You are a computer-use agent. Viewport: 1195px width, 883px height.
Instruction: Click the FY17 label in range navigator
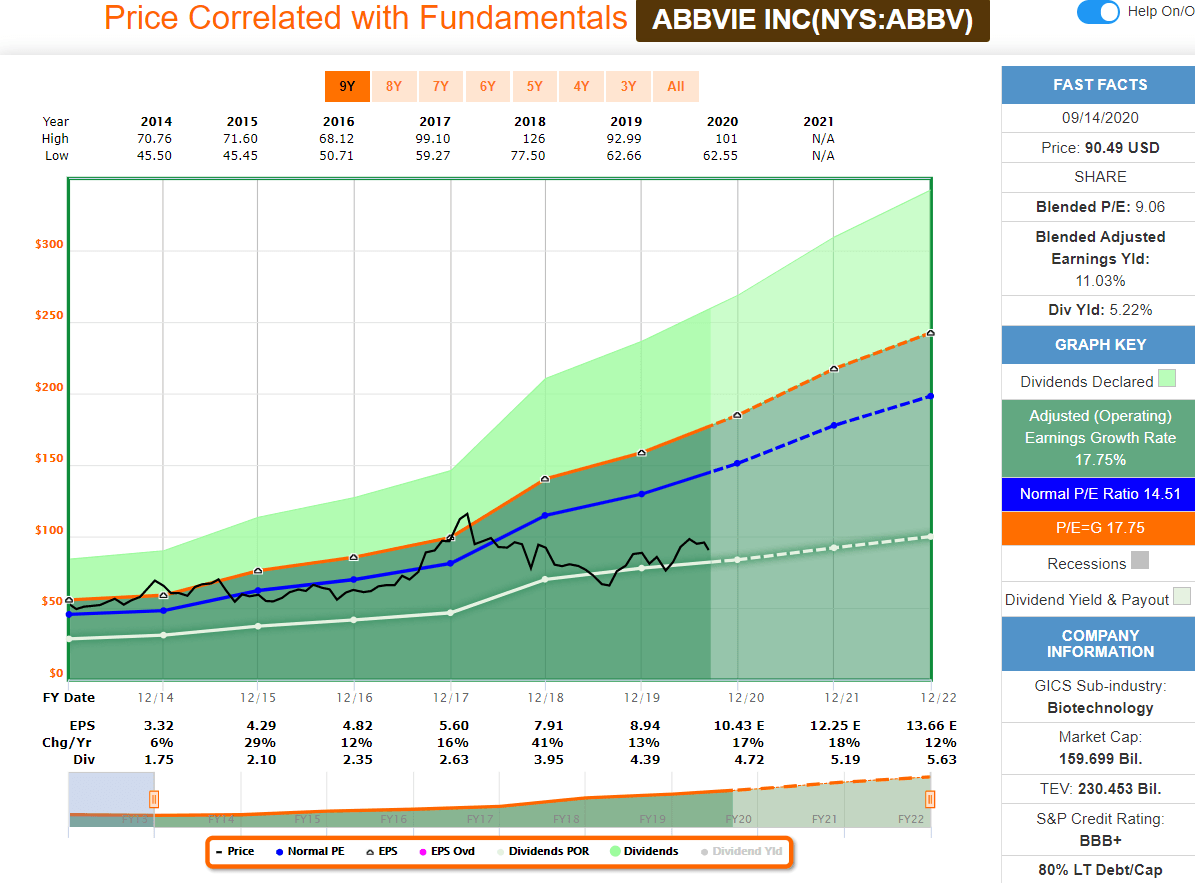479,819
